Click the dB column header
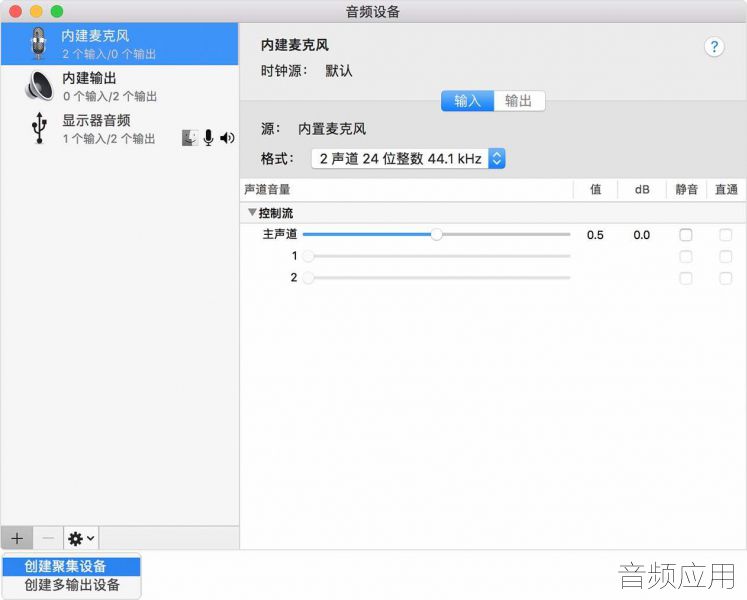The width and height of the screenshot is (747, 600). (x=642, y=190)
